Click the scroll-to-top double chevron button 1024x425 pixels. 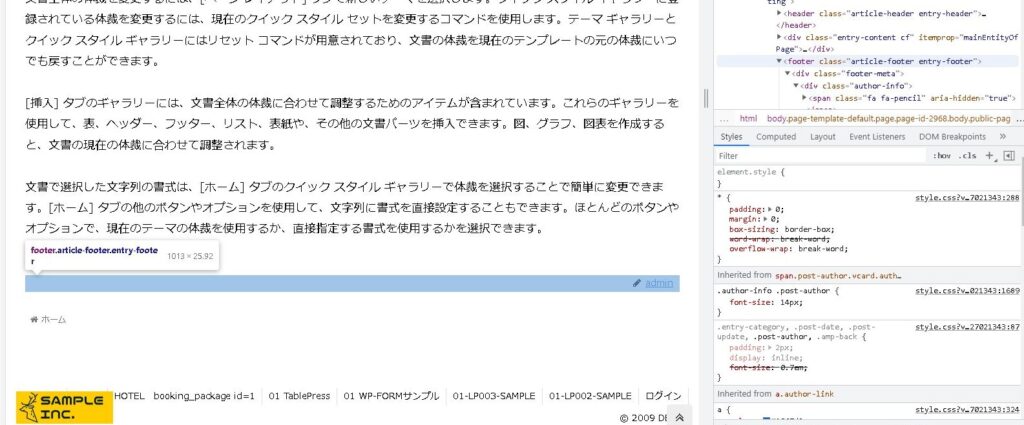click(679, 418)
